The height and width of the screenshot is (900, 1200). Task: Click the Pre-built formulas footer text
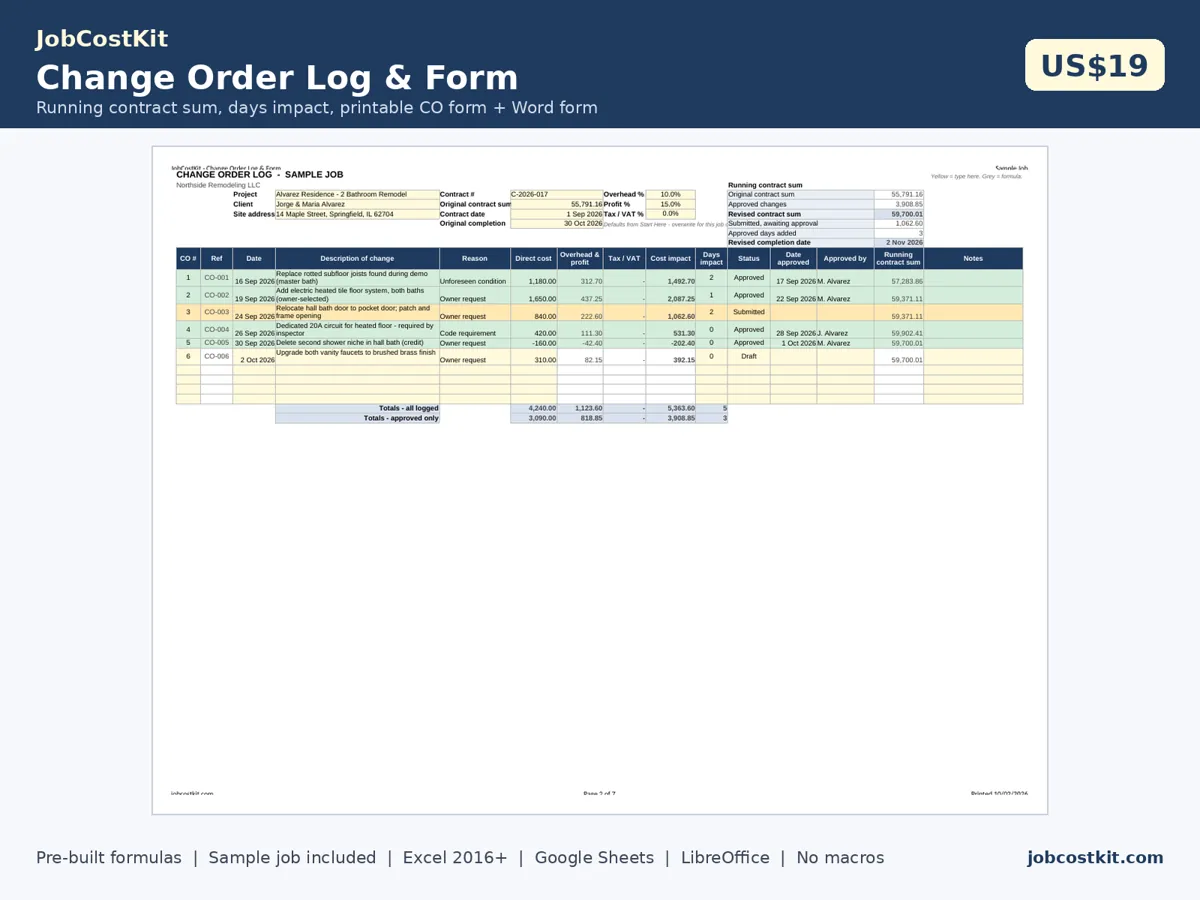[109, 857]
